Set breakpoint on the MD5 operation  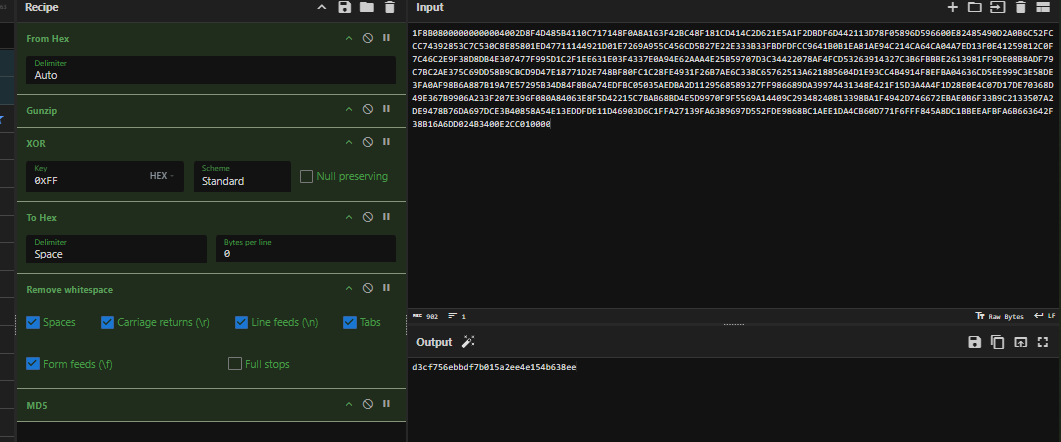point(386,404)
